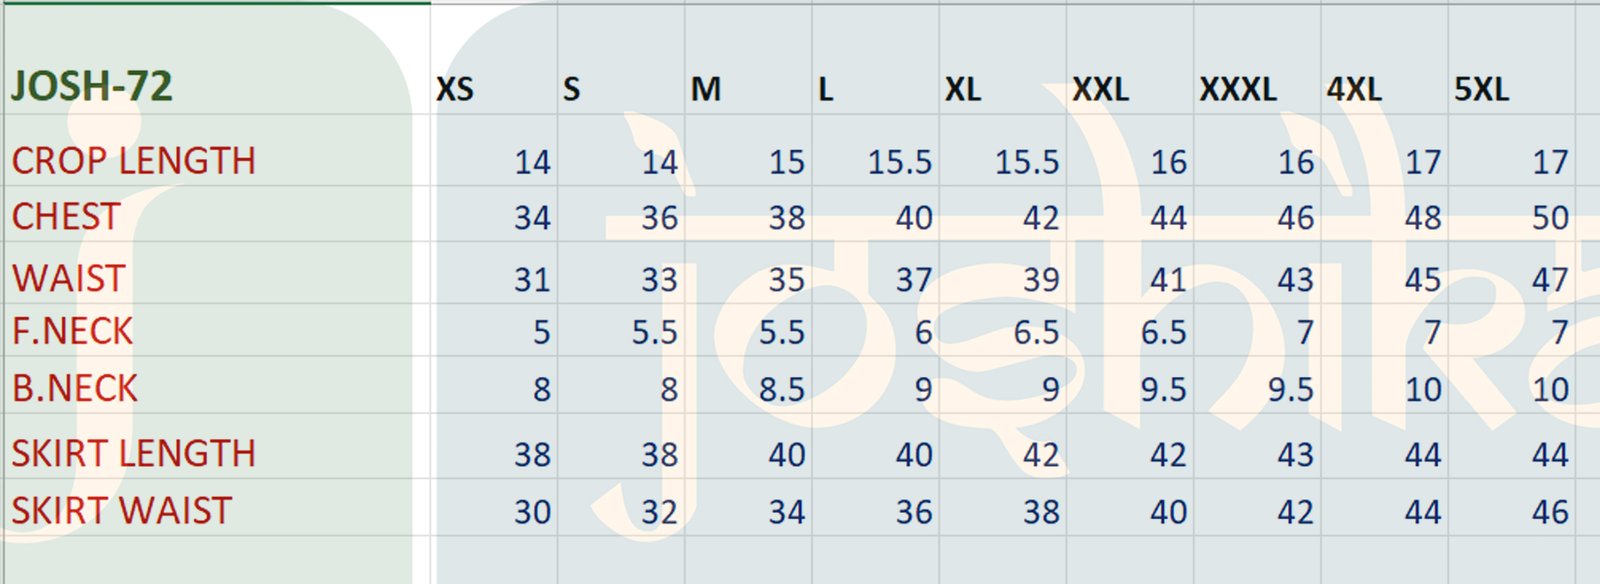Click the B.NECK value for size XXXL
Screen dimensions: 1600x584
pos(1290,390)
